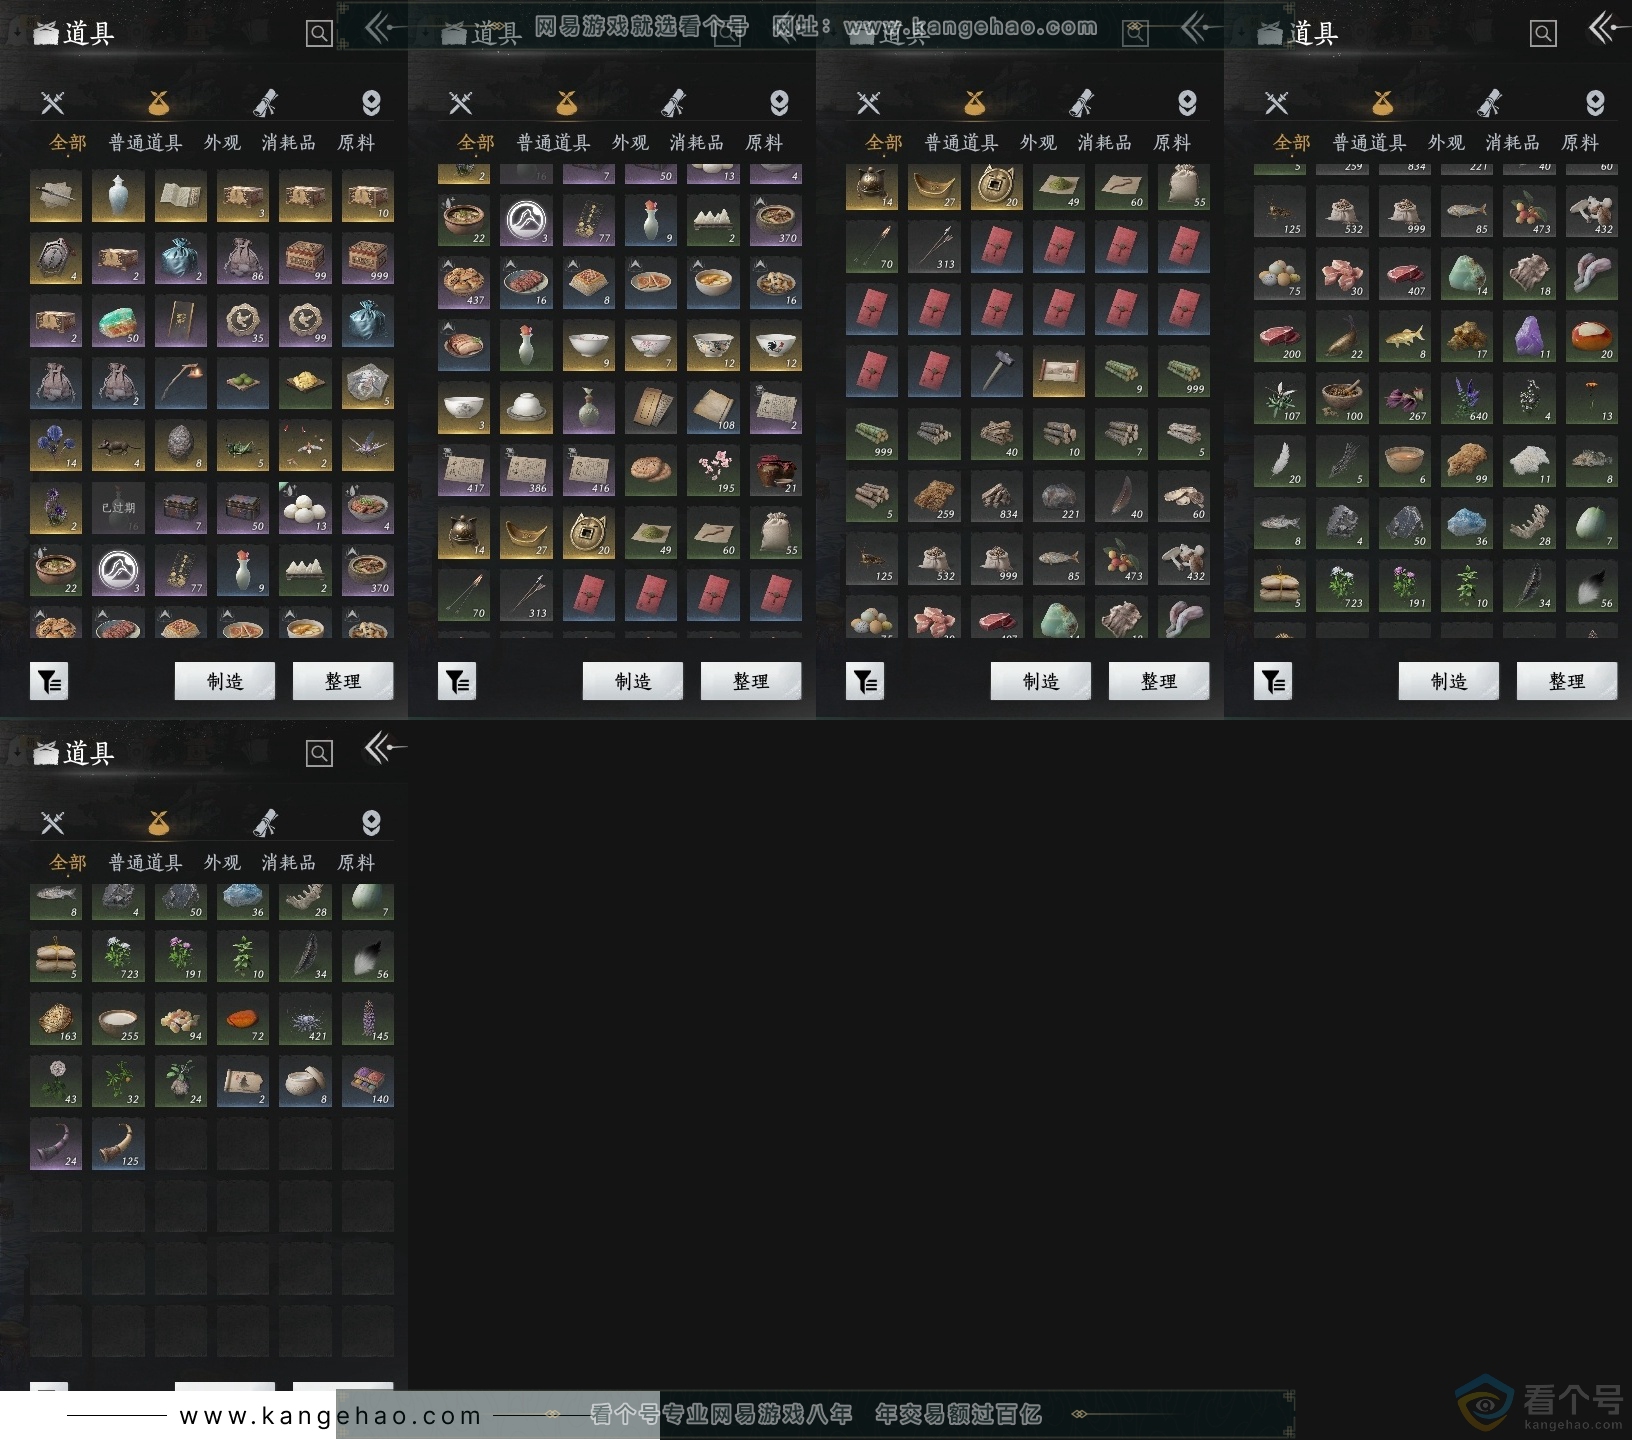Select the ivory horn with count 125
1632x1440 pixels.
coord(118,1143)
